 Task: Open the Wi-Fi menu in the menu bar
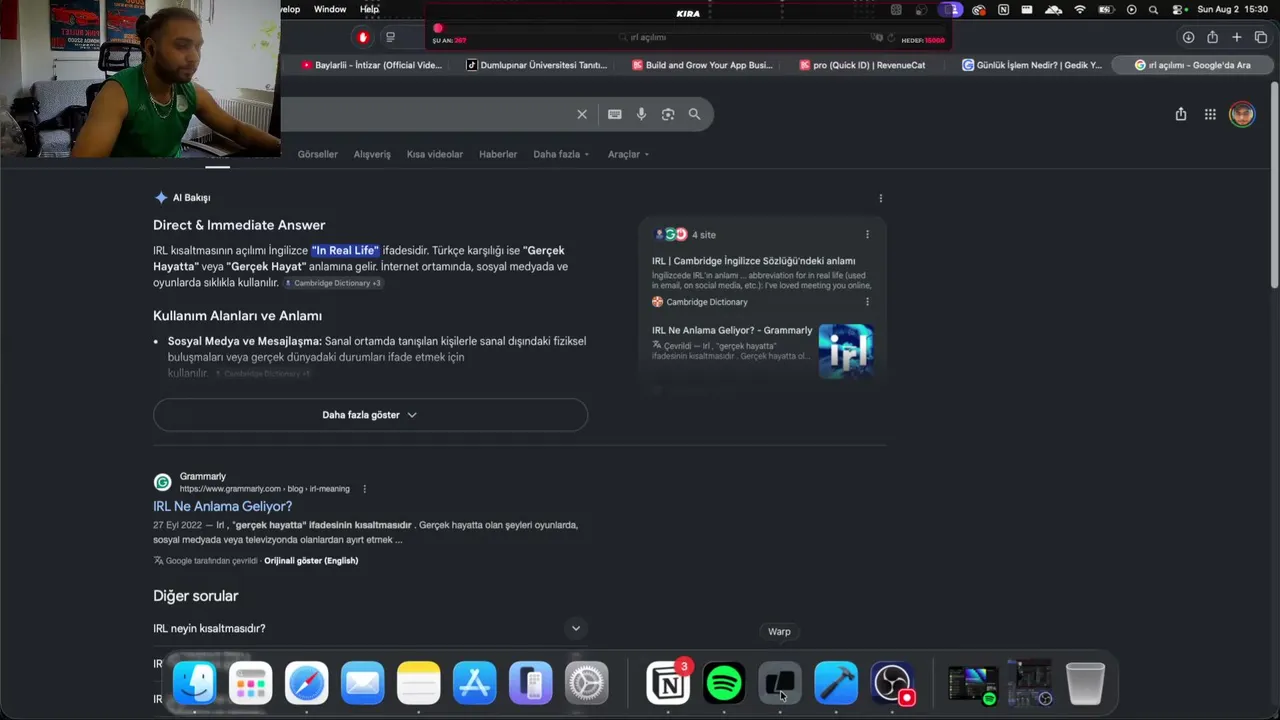pos(1080,10)
